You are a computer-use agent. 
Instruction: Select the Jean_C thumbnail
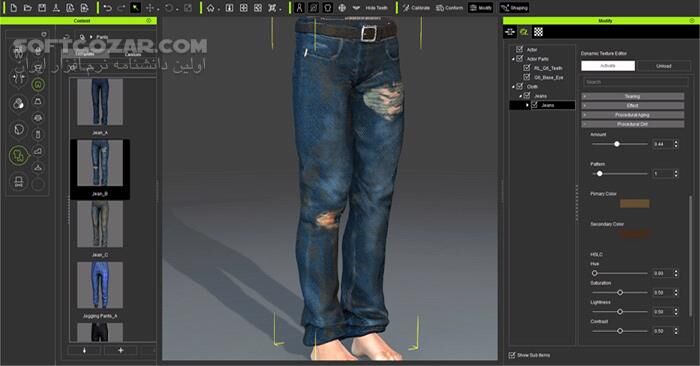100,224
